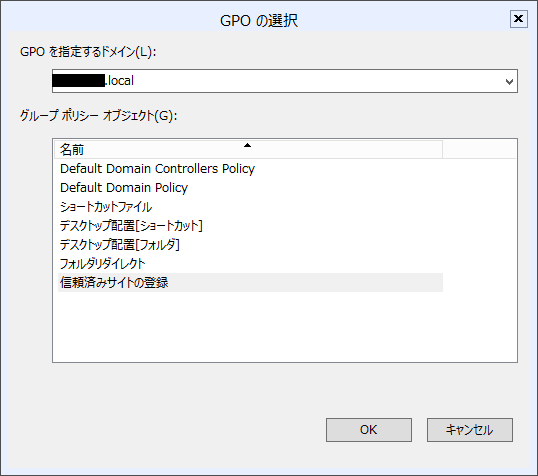Select the フォルダリダイレクト GPO
Screen dimensions: 538x476
[x=103, y=264]
